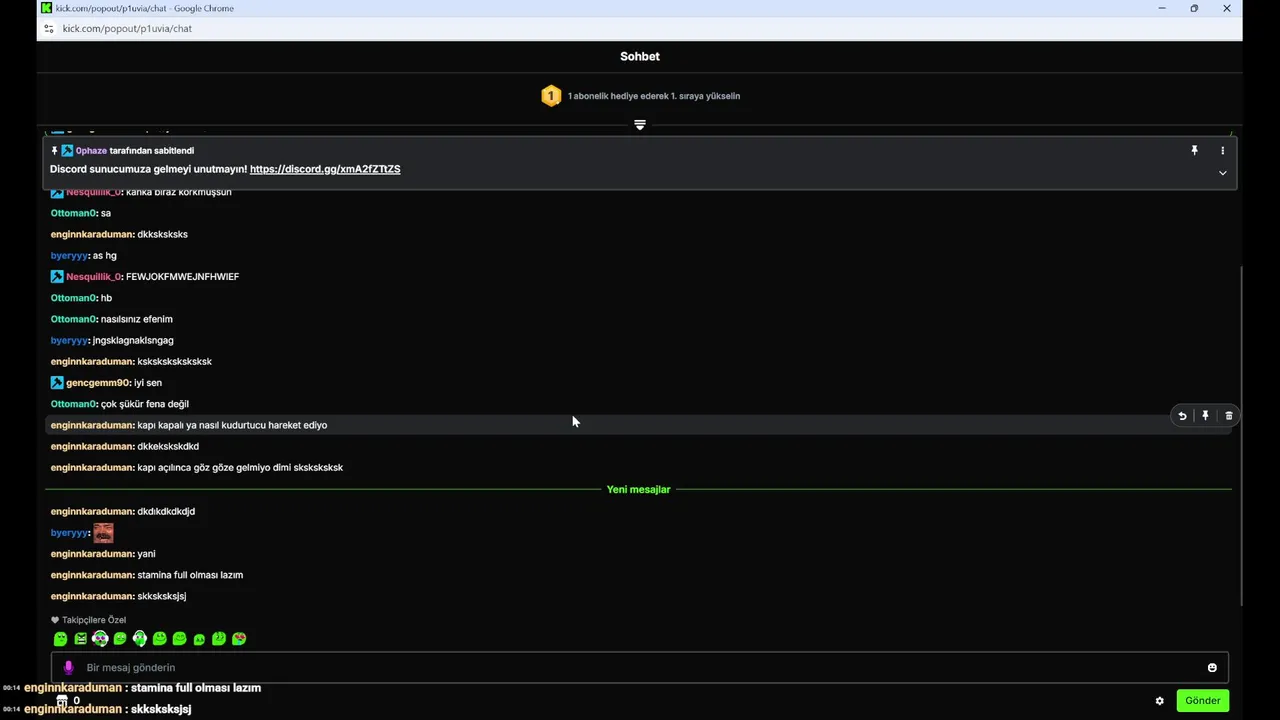Click the pin icon before 0phaze

point(55,150)
